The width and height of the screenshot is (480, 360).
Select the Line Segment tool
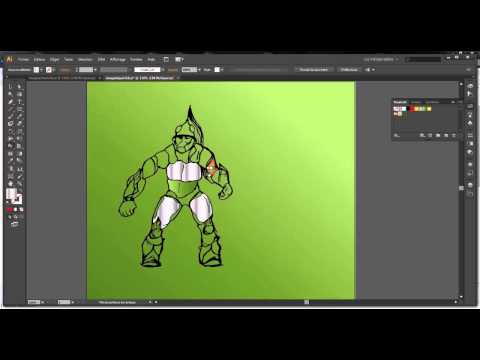tap(10, 109)
